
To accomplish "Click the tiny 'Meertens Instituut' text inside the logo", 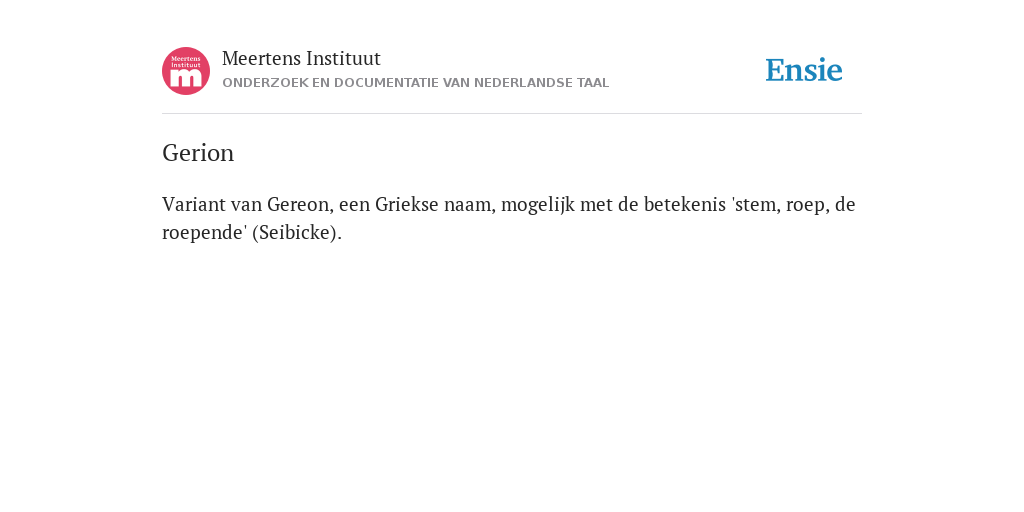I will pos(186,62).
